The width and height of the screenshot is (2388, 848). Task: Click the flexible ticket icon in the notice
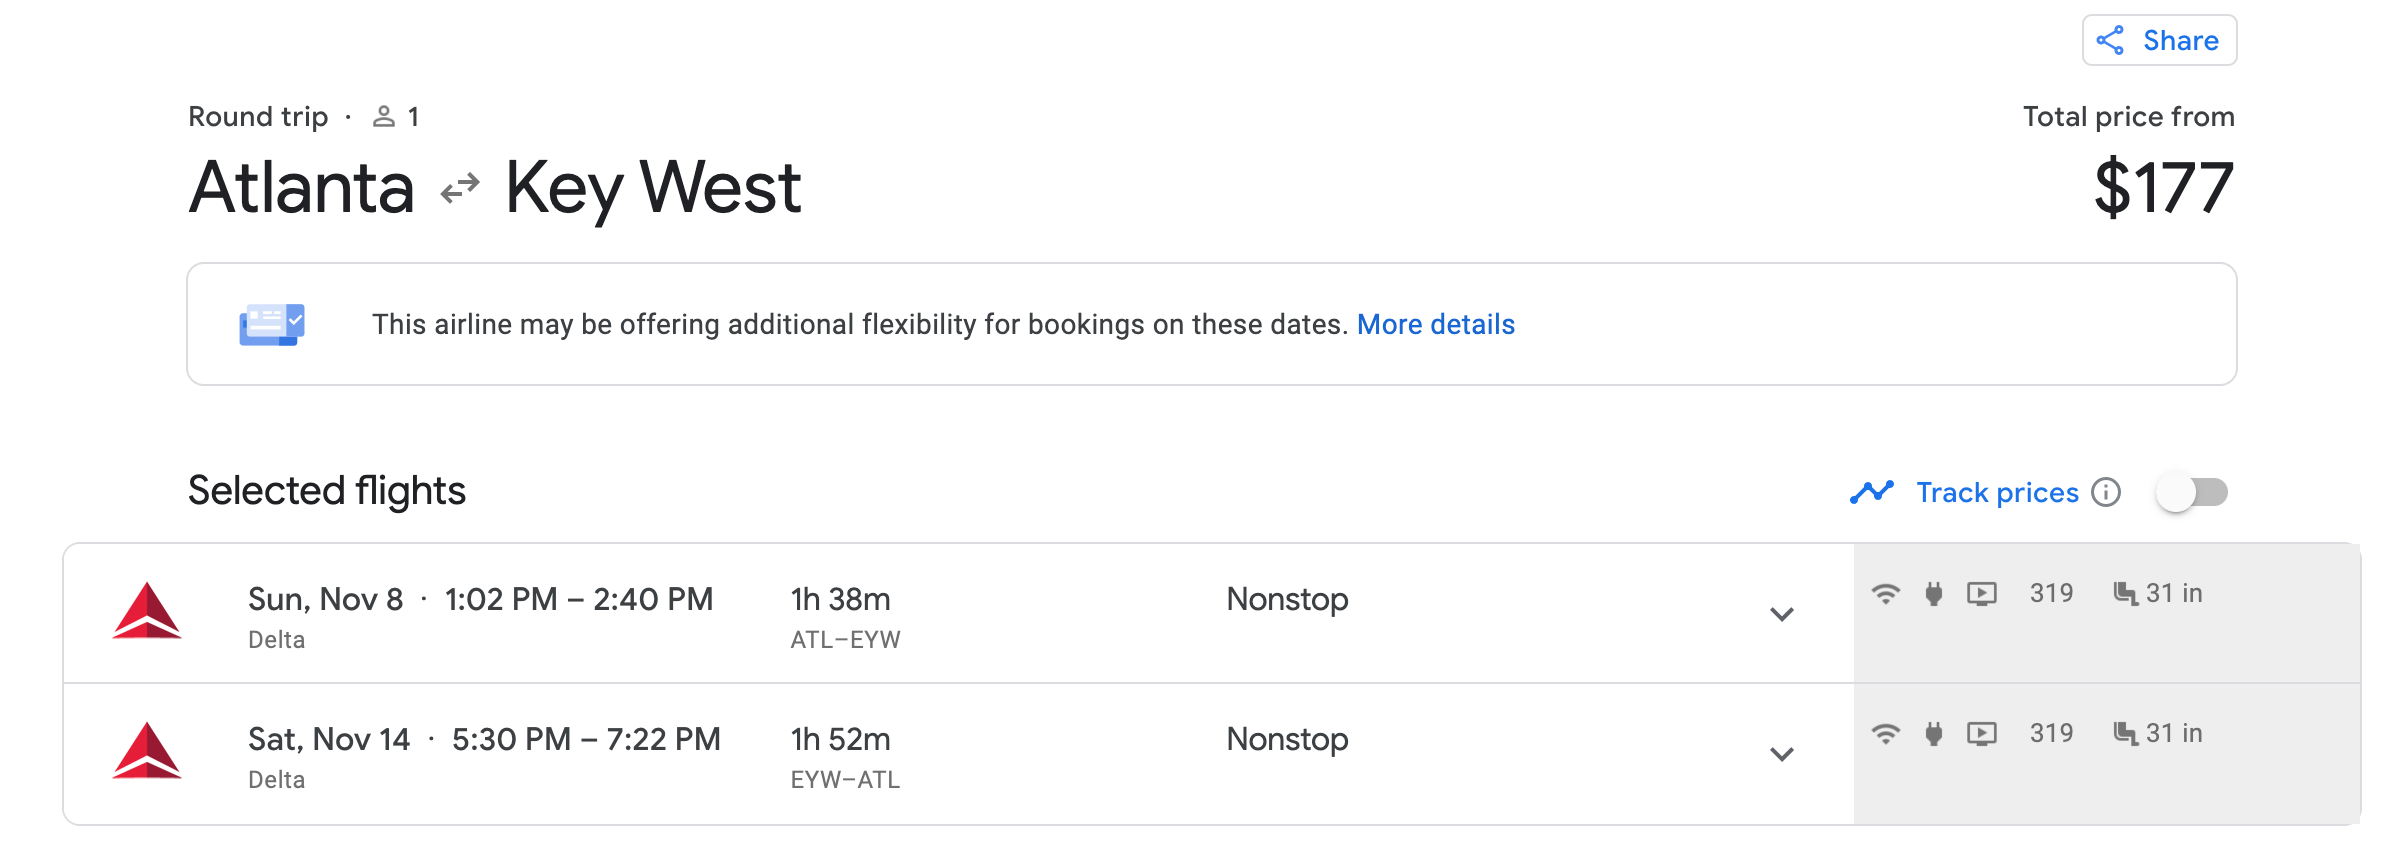(x=271, y=324)
